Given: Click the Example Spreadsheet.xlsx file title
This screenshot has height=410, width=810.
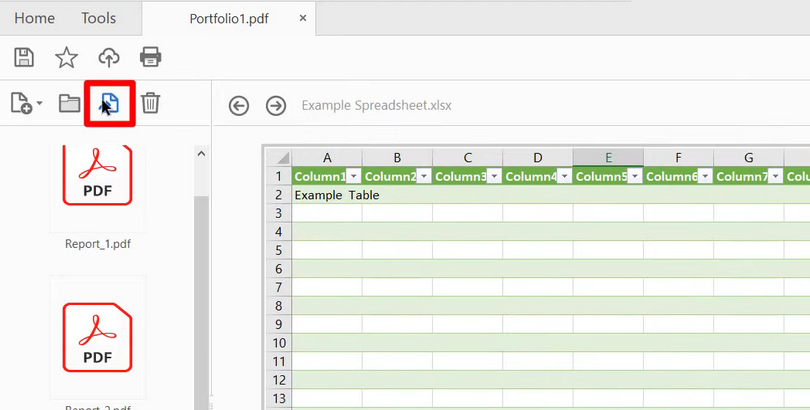Looking at the screenshot, I should (x=377, y=106).
